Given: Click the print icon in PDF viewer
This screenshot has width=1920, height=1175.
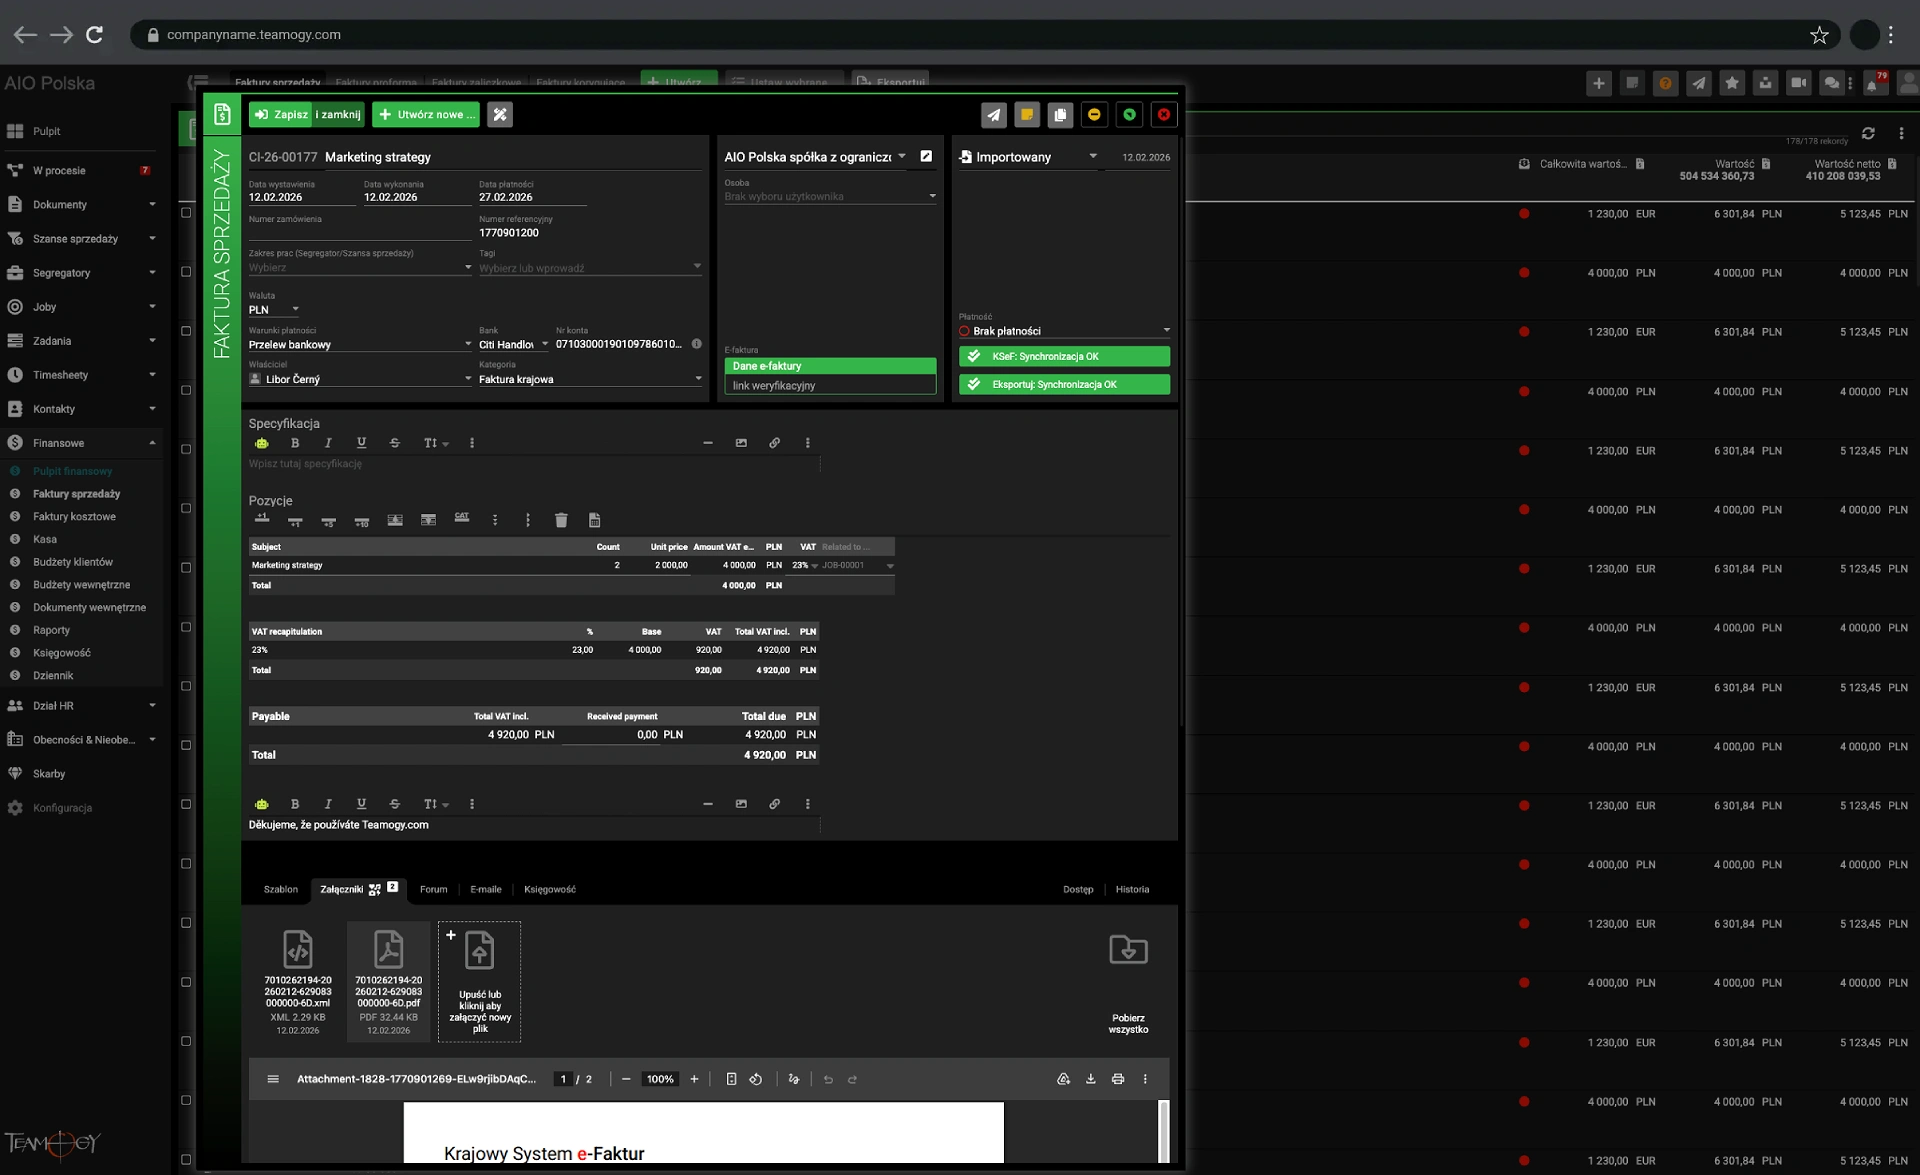Looking at the screenshot, I should click(x=1118, y=1079).
